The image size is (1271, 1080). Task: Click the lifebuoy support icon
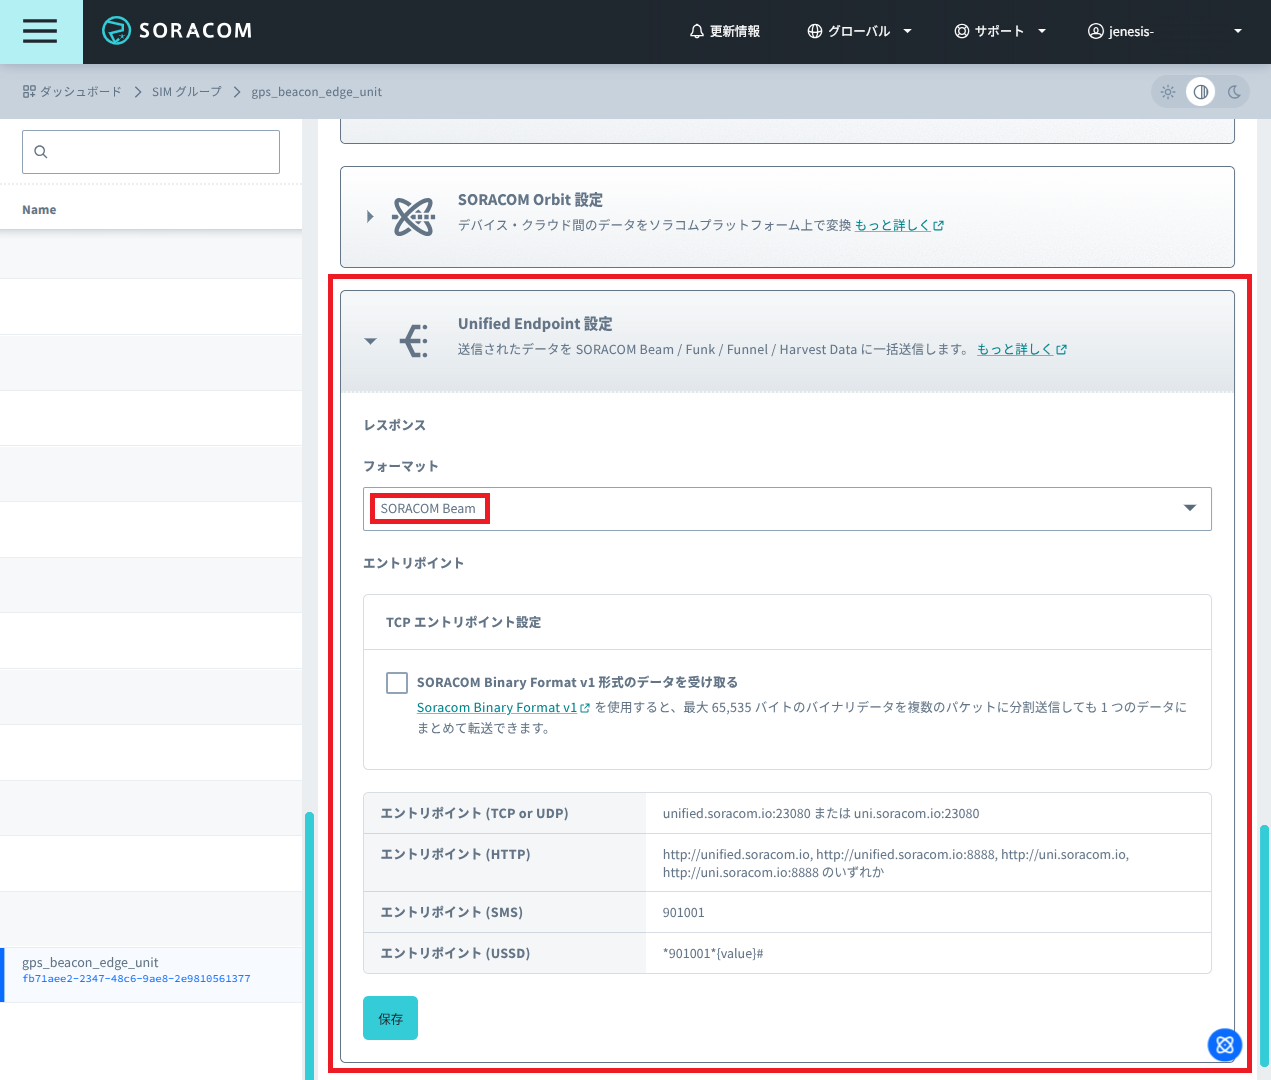962,31
